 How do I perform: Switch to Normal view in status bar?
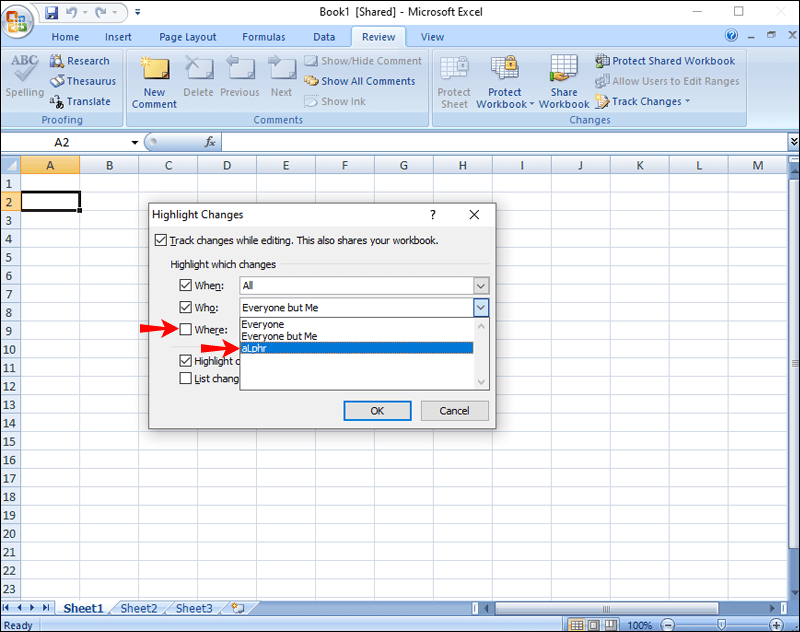(577, 625)
